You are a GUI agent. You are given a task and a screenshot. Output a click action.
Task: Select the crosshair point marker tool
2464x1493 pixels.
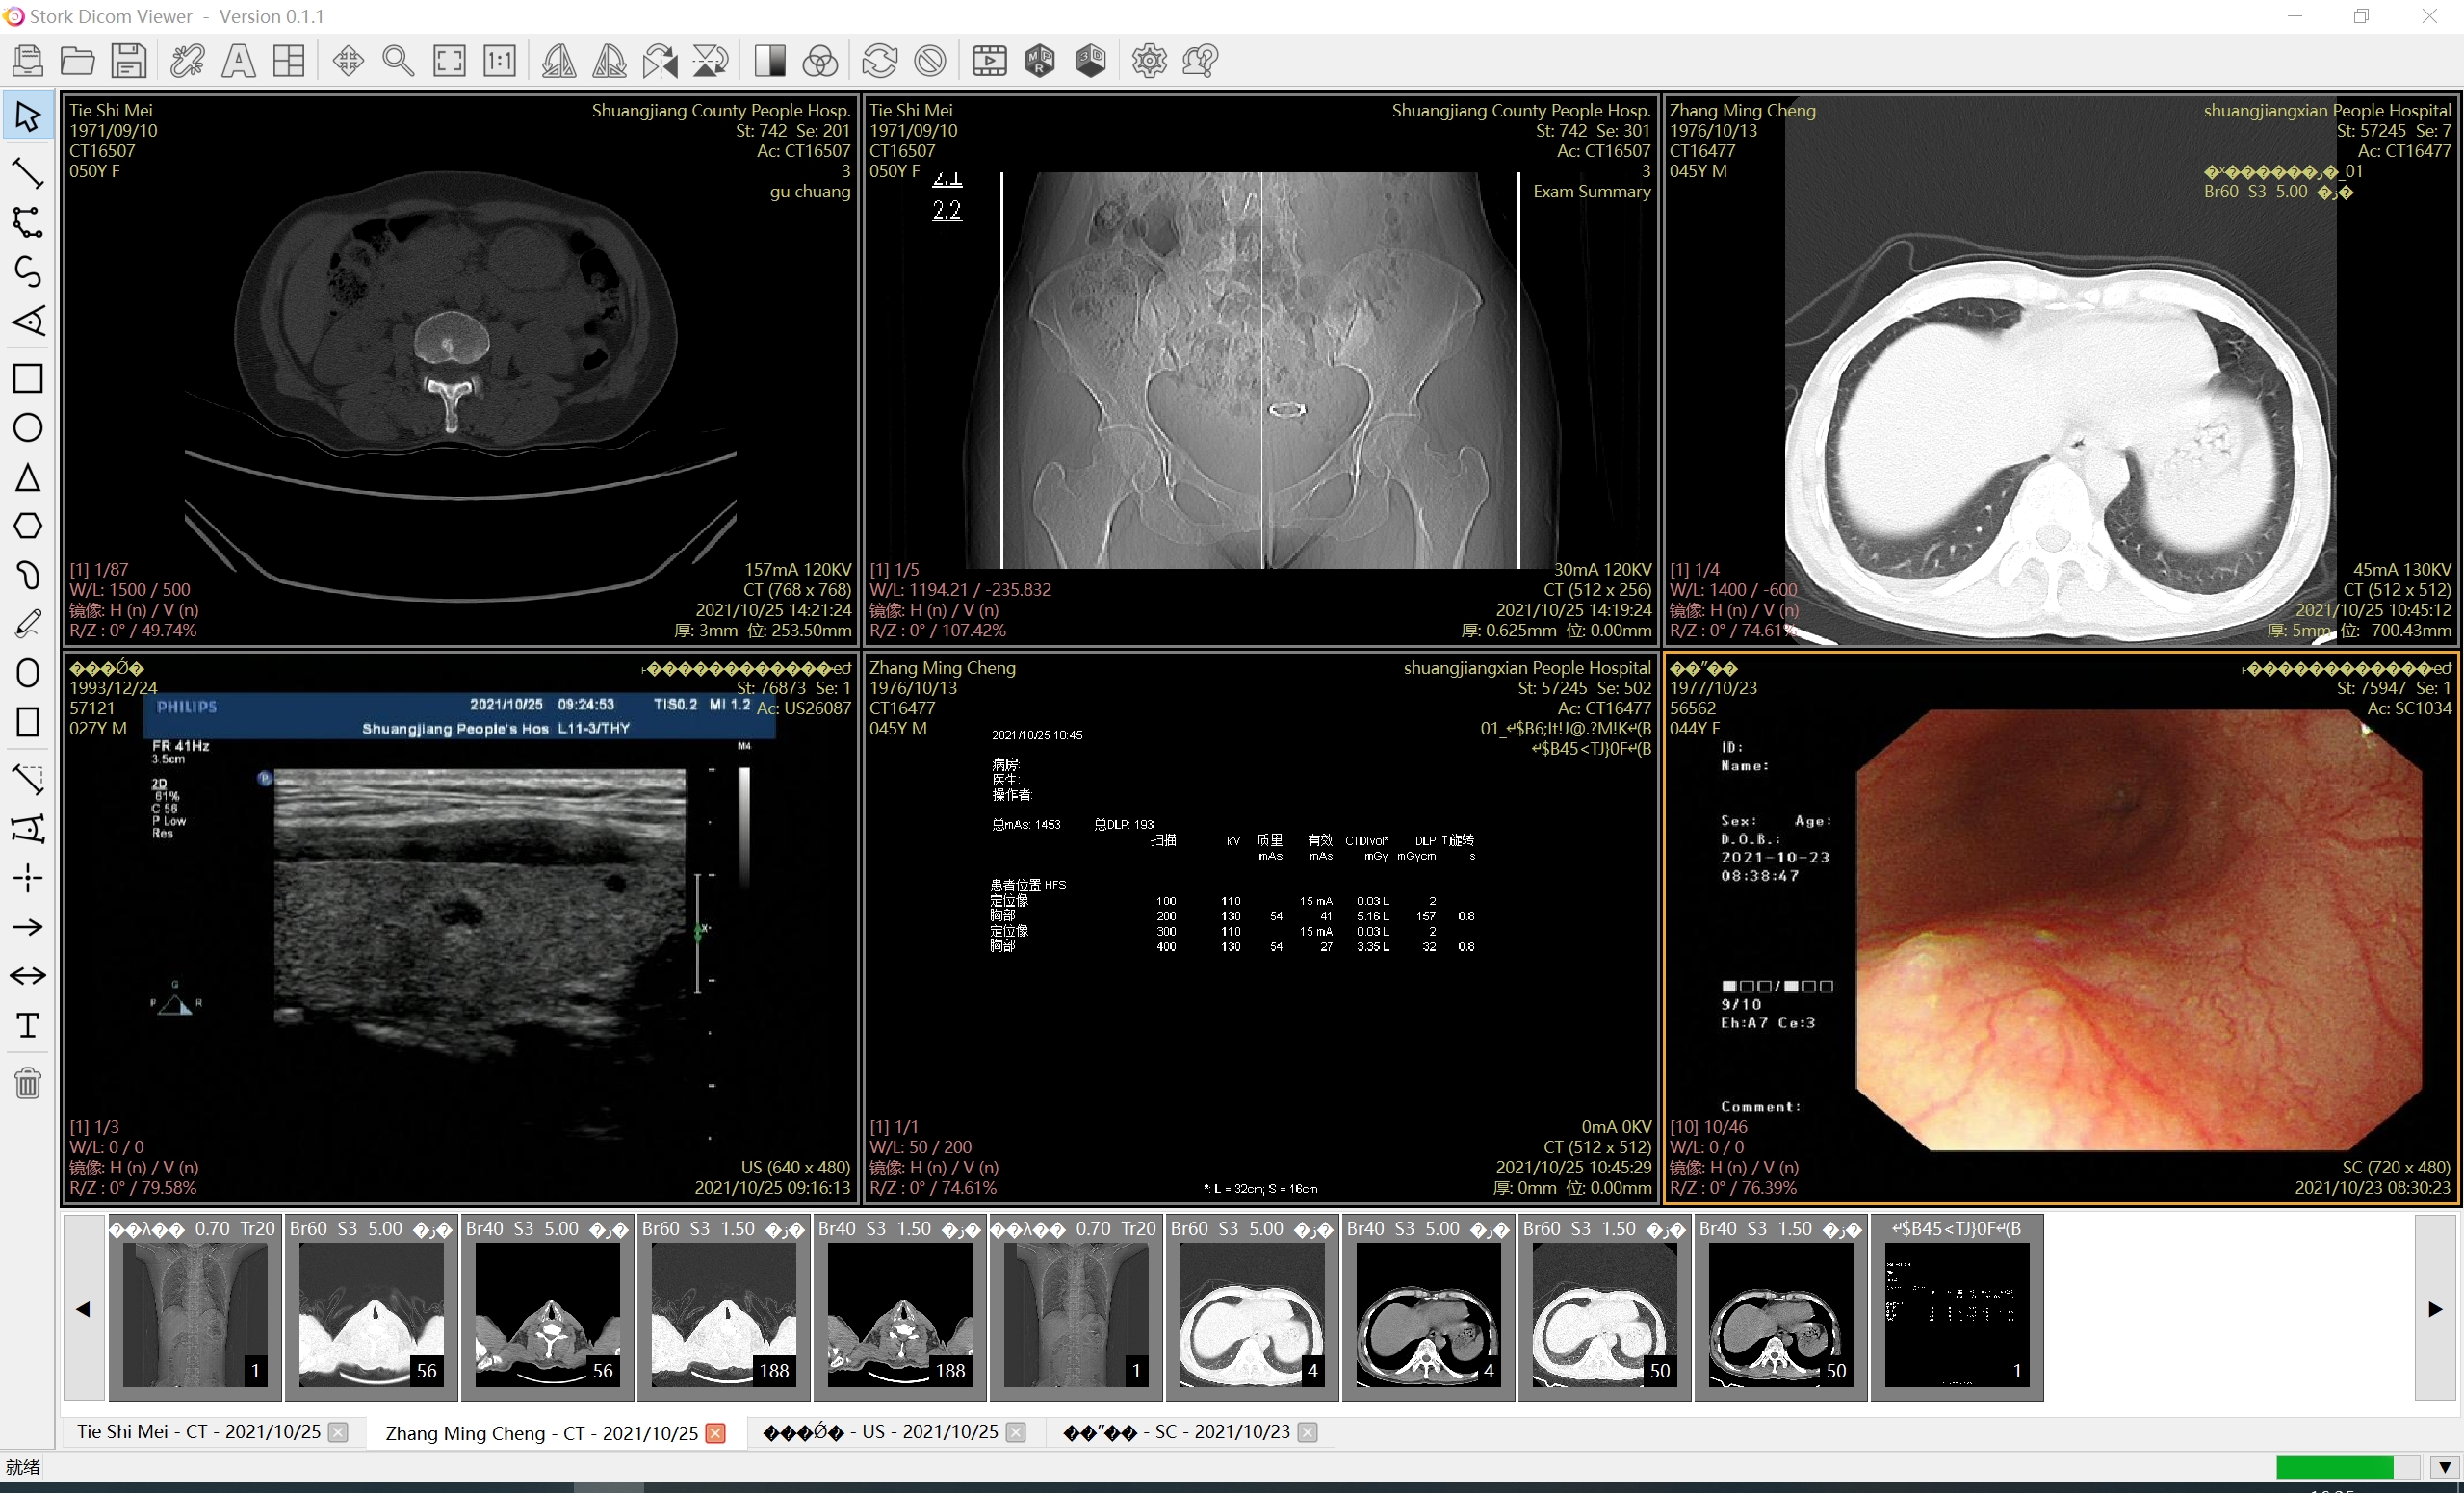(28, 878)
